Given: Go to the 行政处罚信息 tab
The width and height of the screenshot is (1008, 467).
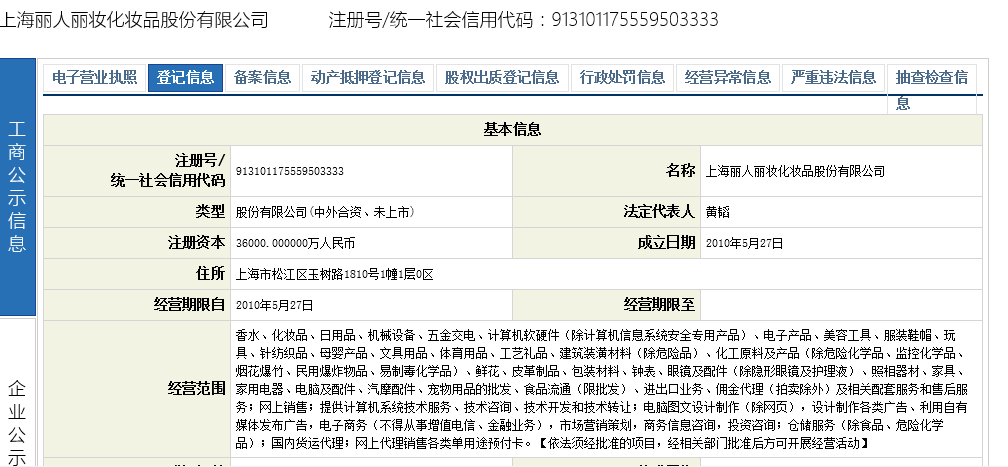Looking at the screenshot, I should [x=622, y=78].
